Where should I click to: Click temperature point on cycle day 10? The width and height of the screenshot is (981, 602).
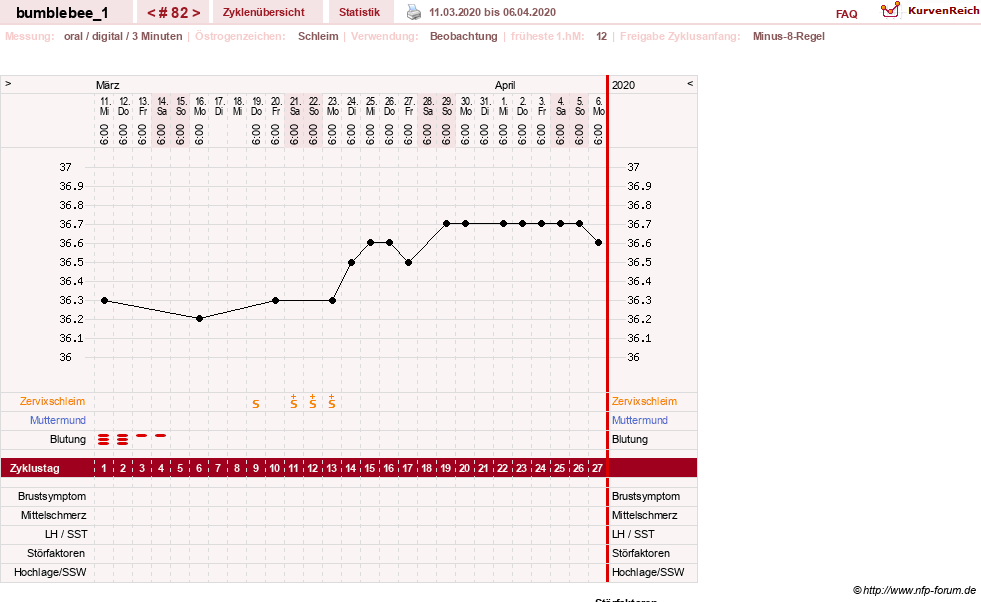275,300
